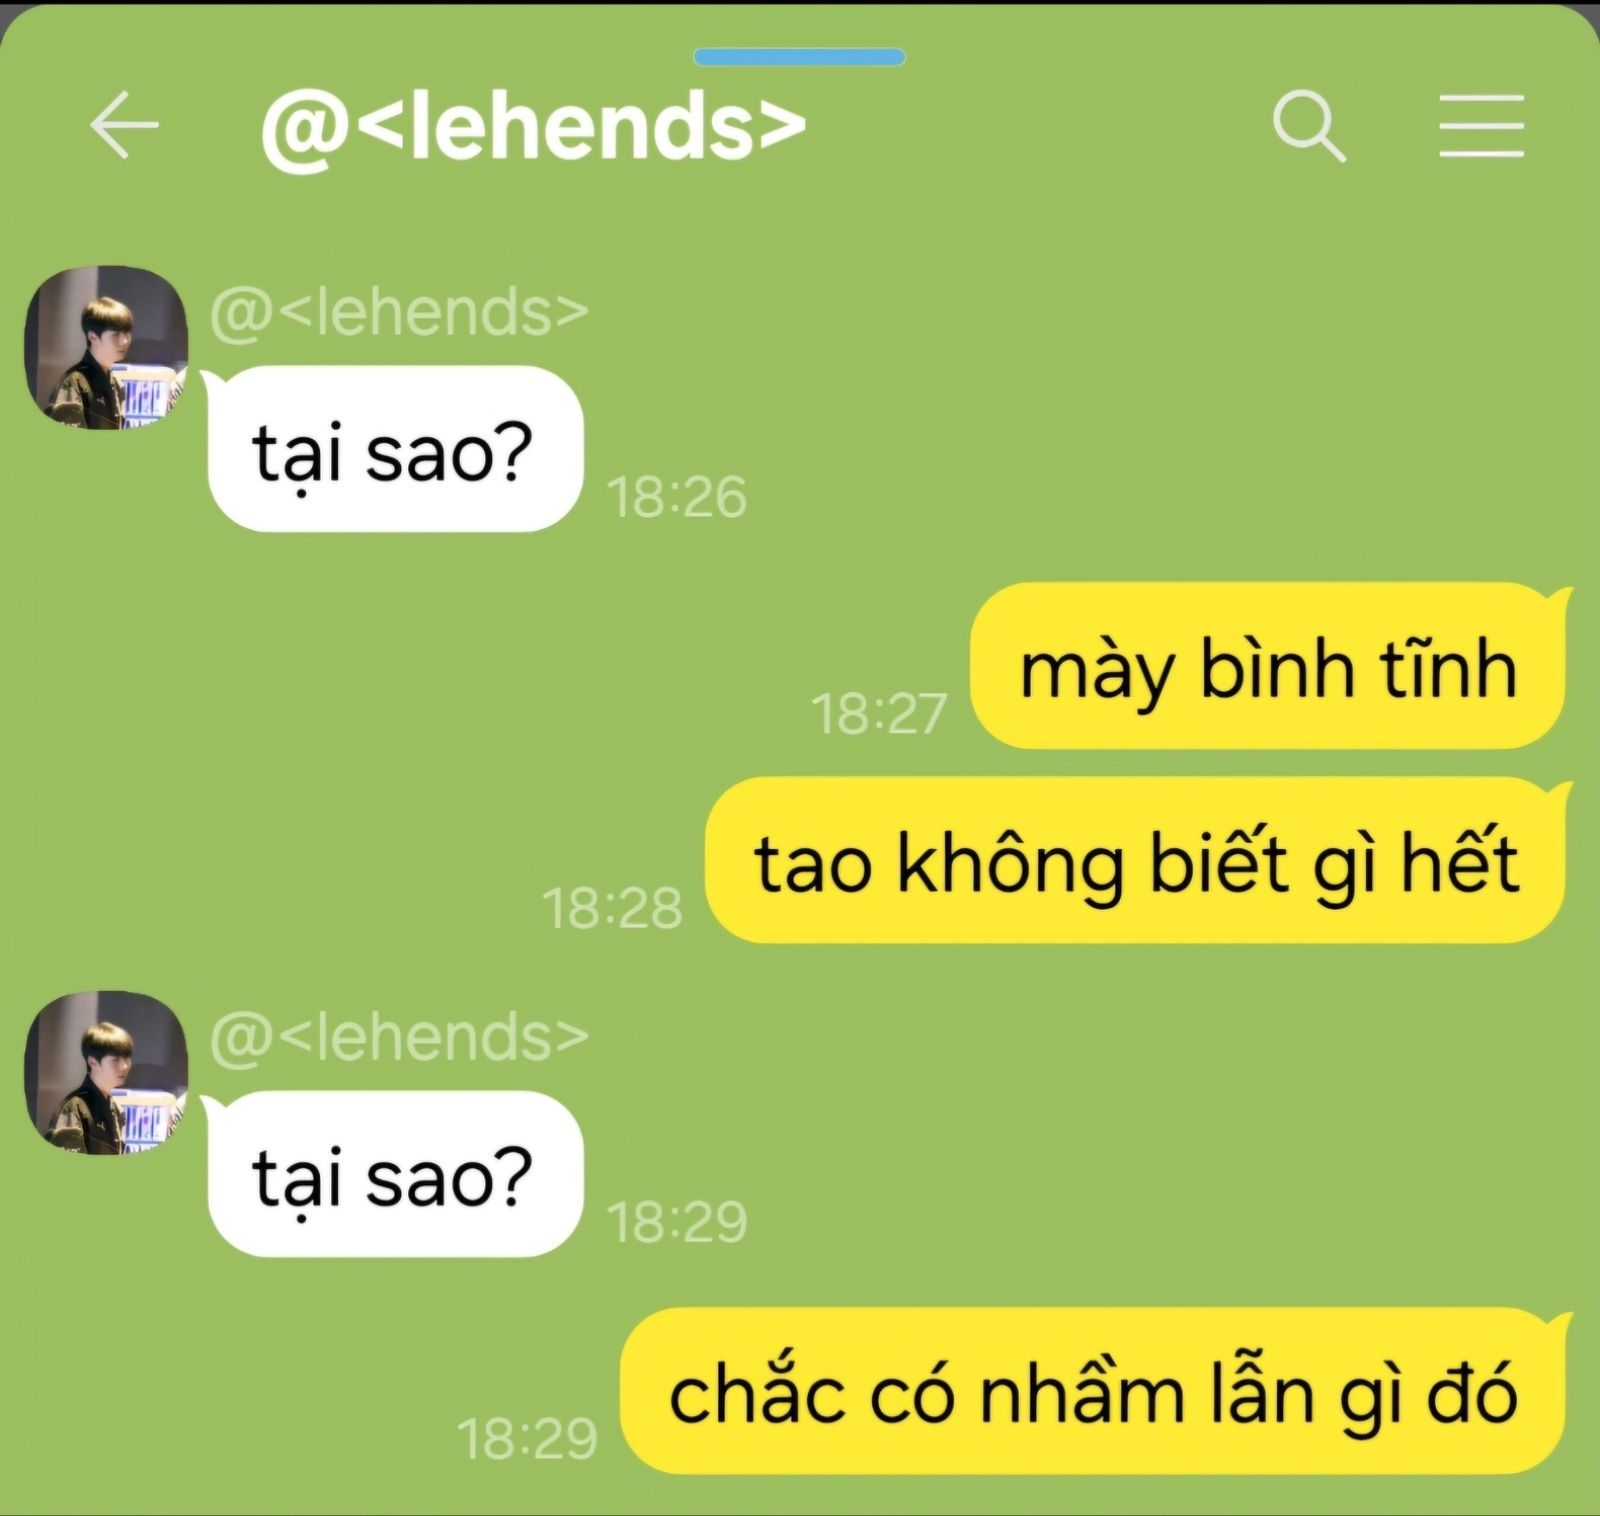Tap the 18:29 timestamp beside the yellow bubble
This screenshot has width=1600, height=1516.
[x=527, y=1439]
